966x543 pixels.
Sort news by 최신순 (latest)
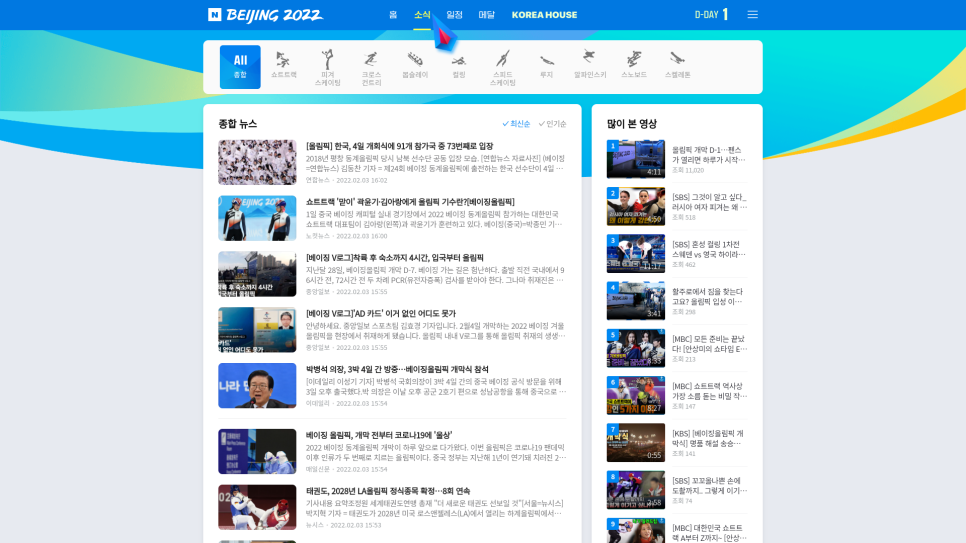pos(516,124)
